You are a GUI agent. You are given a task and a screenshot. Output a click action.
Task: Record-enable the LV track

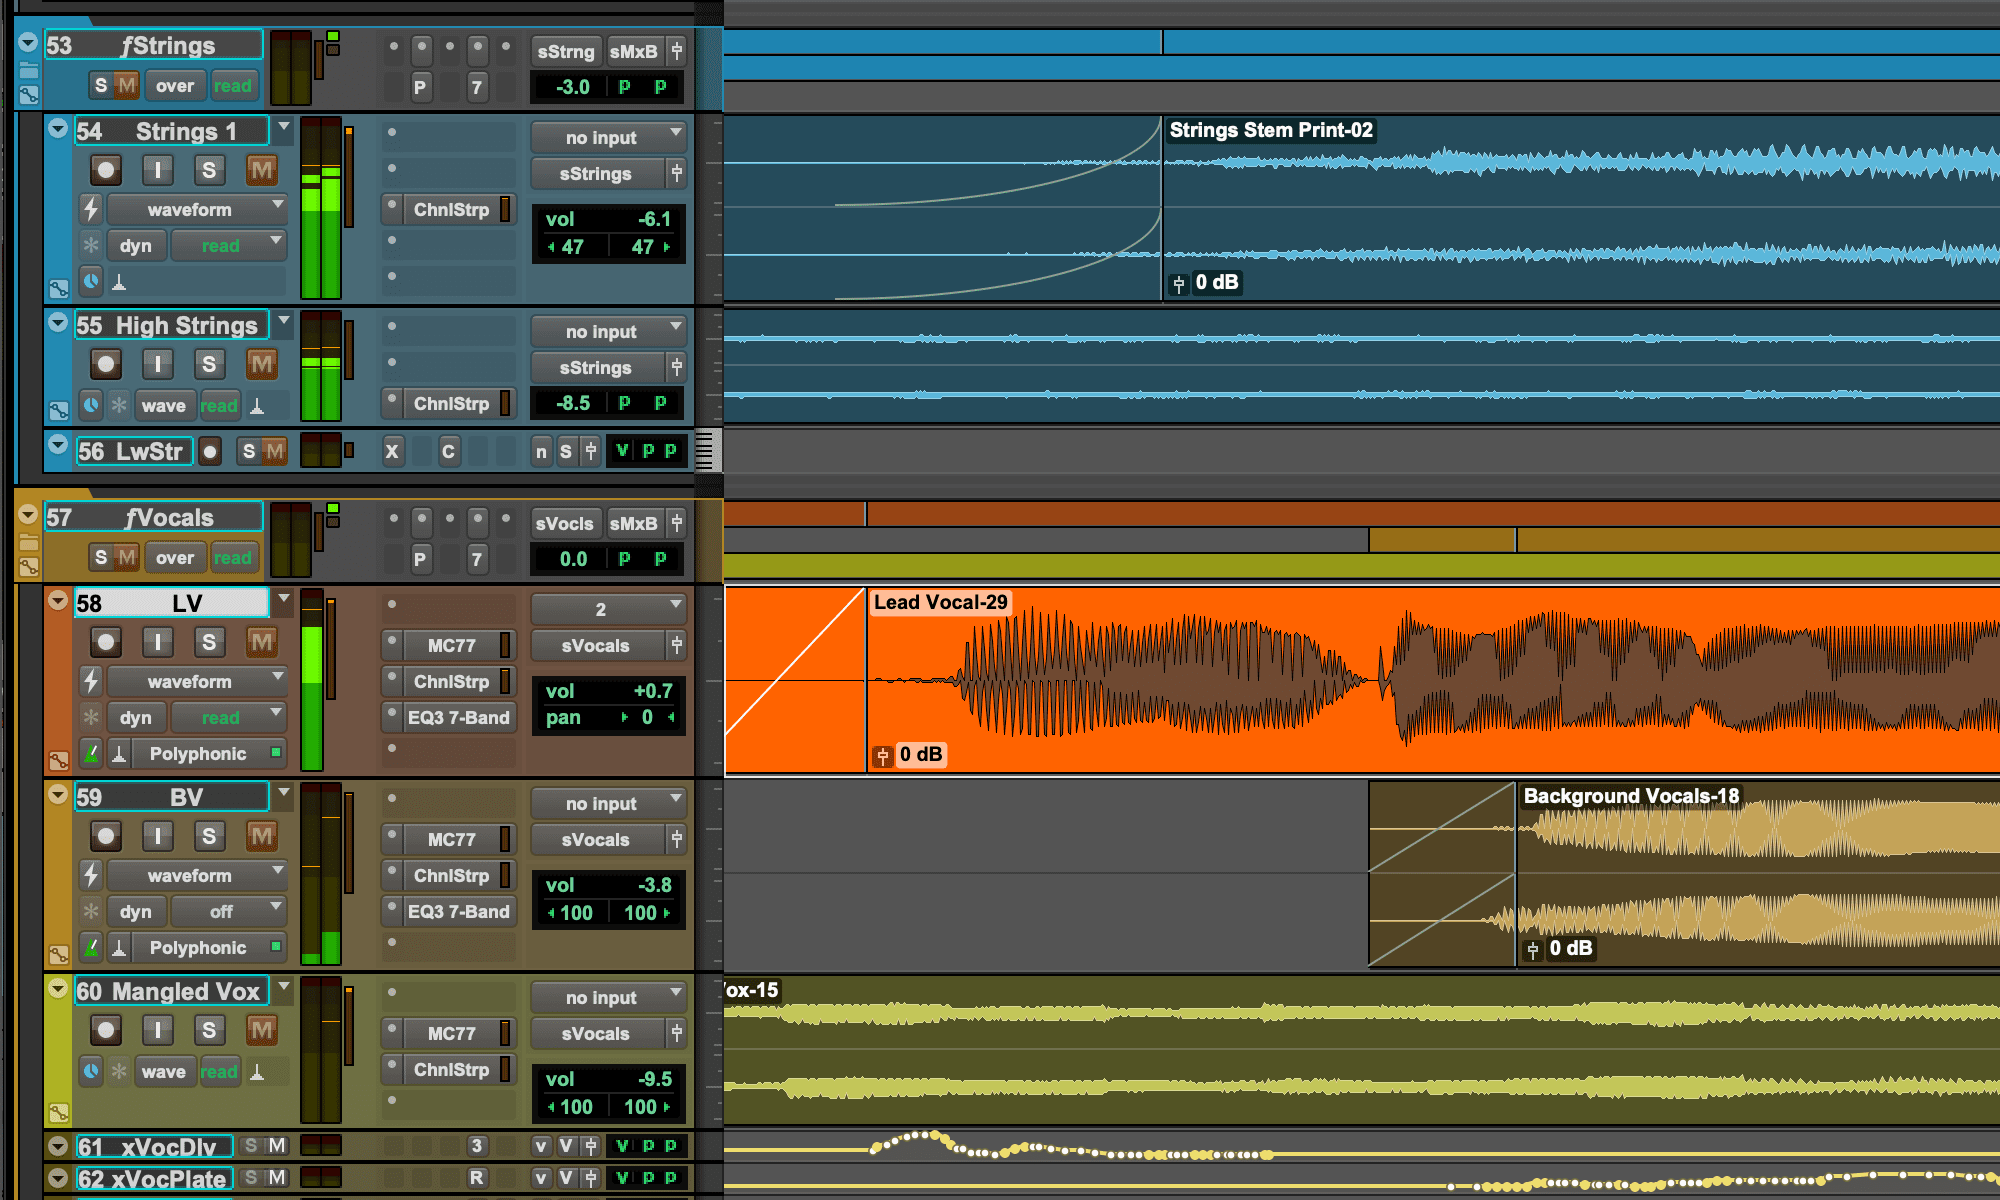[x=106, y=642]
